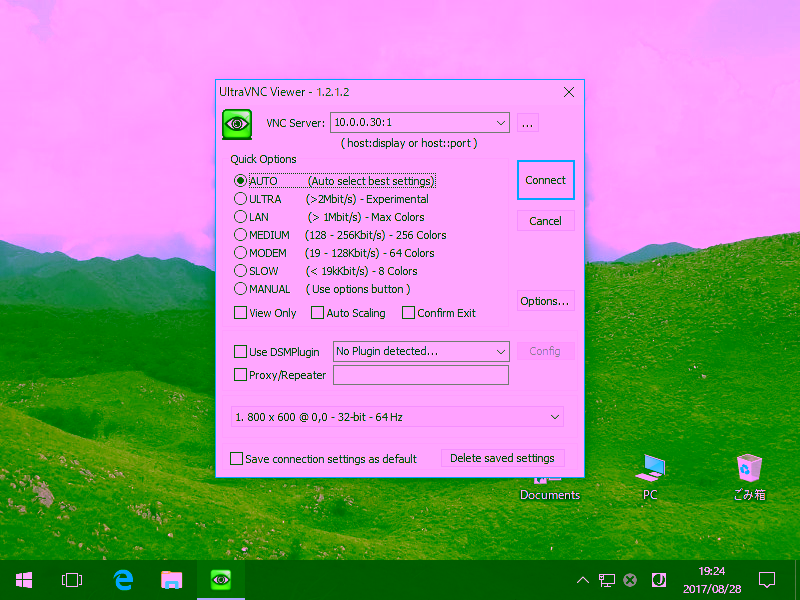Open File Explorer from the taskbar
This screenshot has height=600, width=800.
coord(171,579)
